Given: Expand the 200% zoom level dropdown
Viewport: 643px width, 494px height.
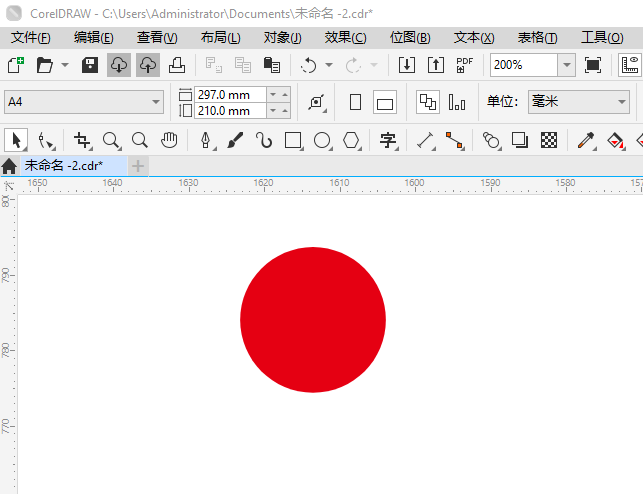Looking at the screenshot, I should pos(567,65).
